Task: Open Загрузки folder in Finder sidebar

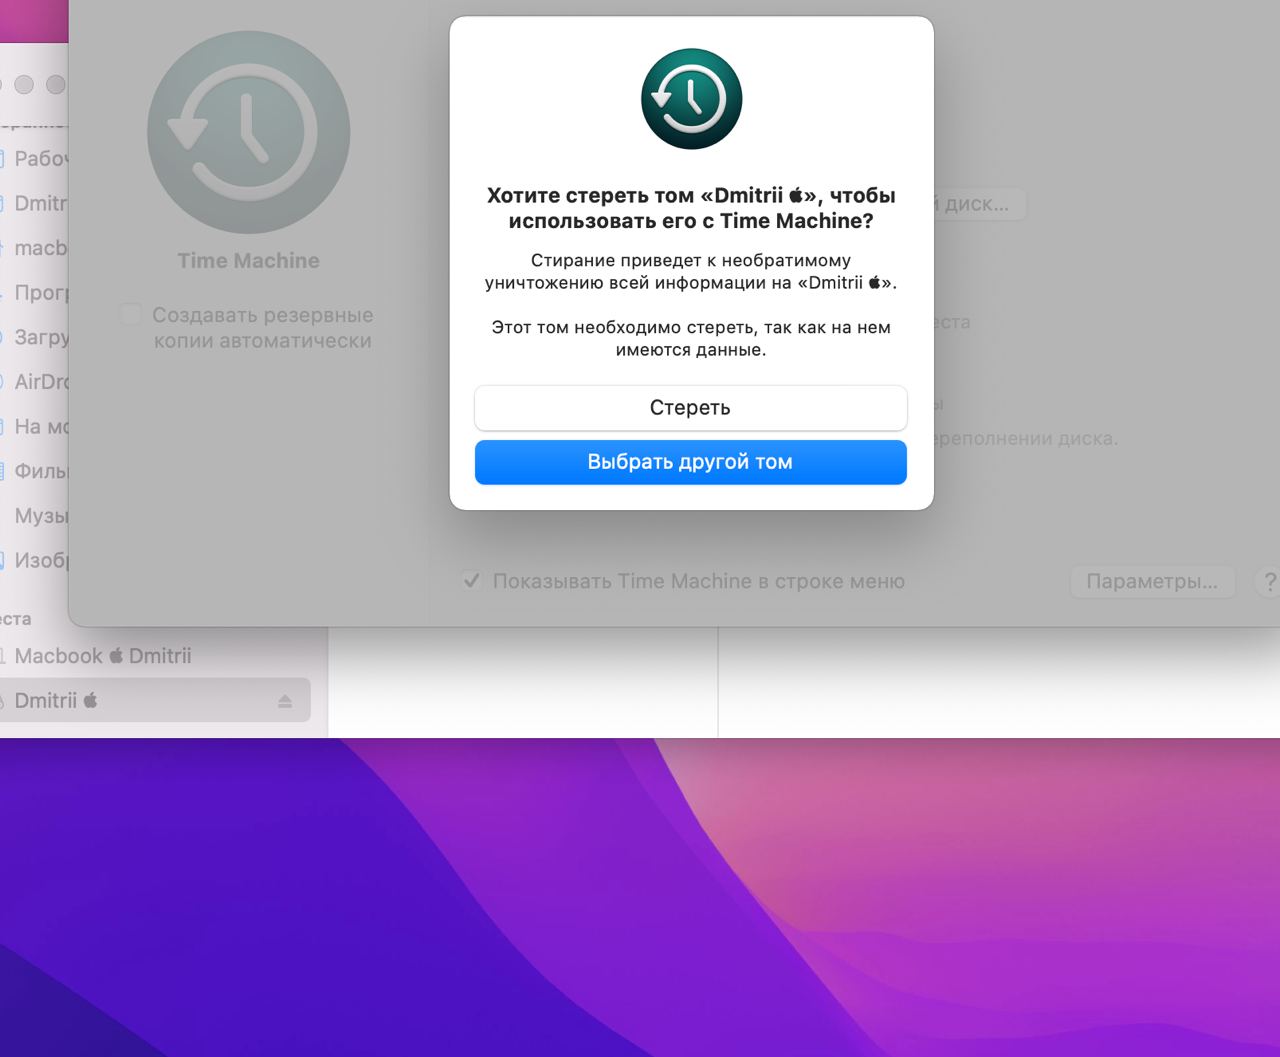Action: click(x=36, y=337)
